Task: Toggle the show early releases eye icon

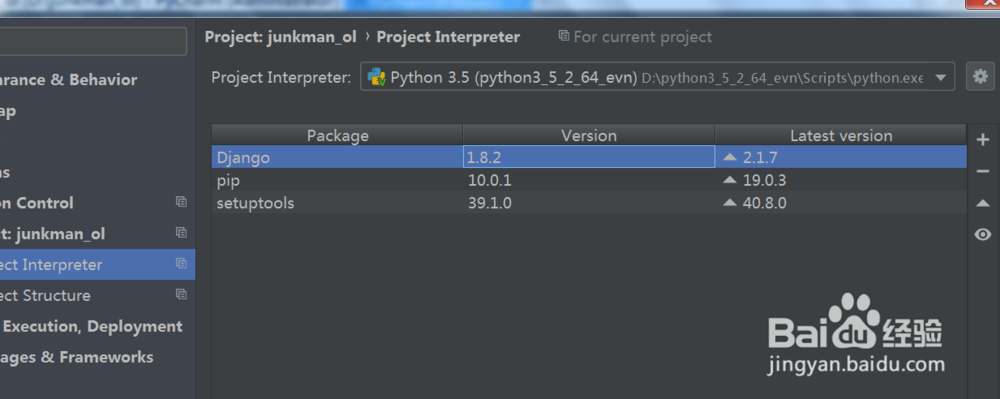Action: pos(983,235)
